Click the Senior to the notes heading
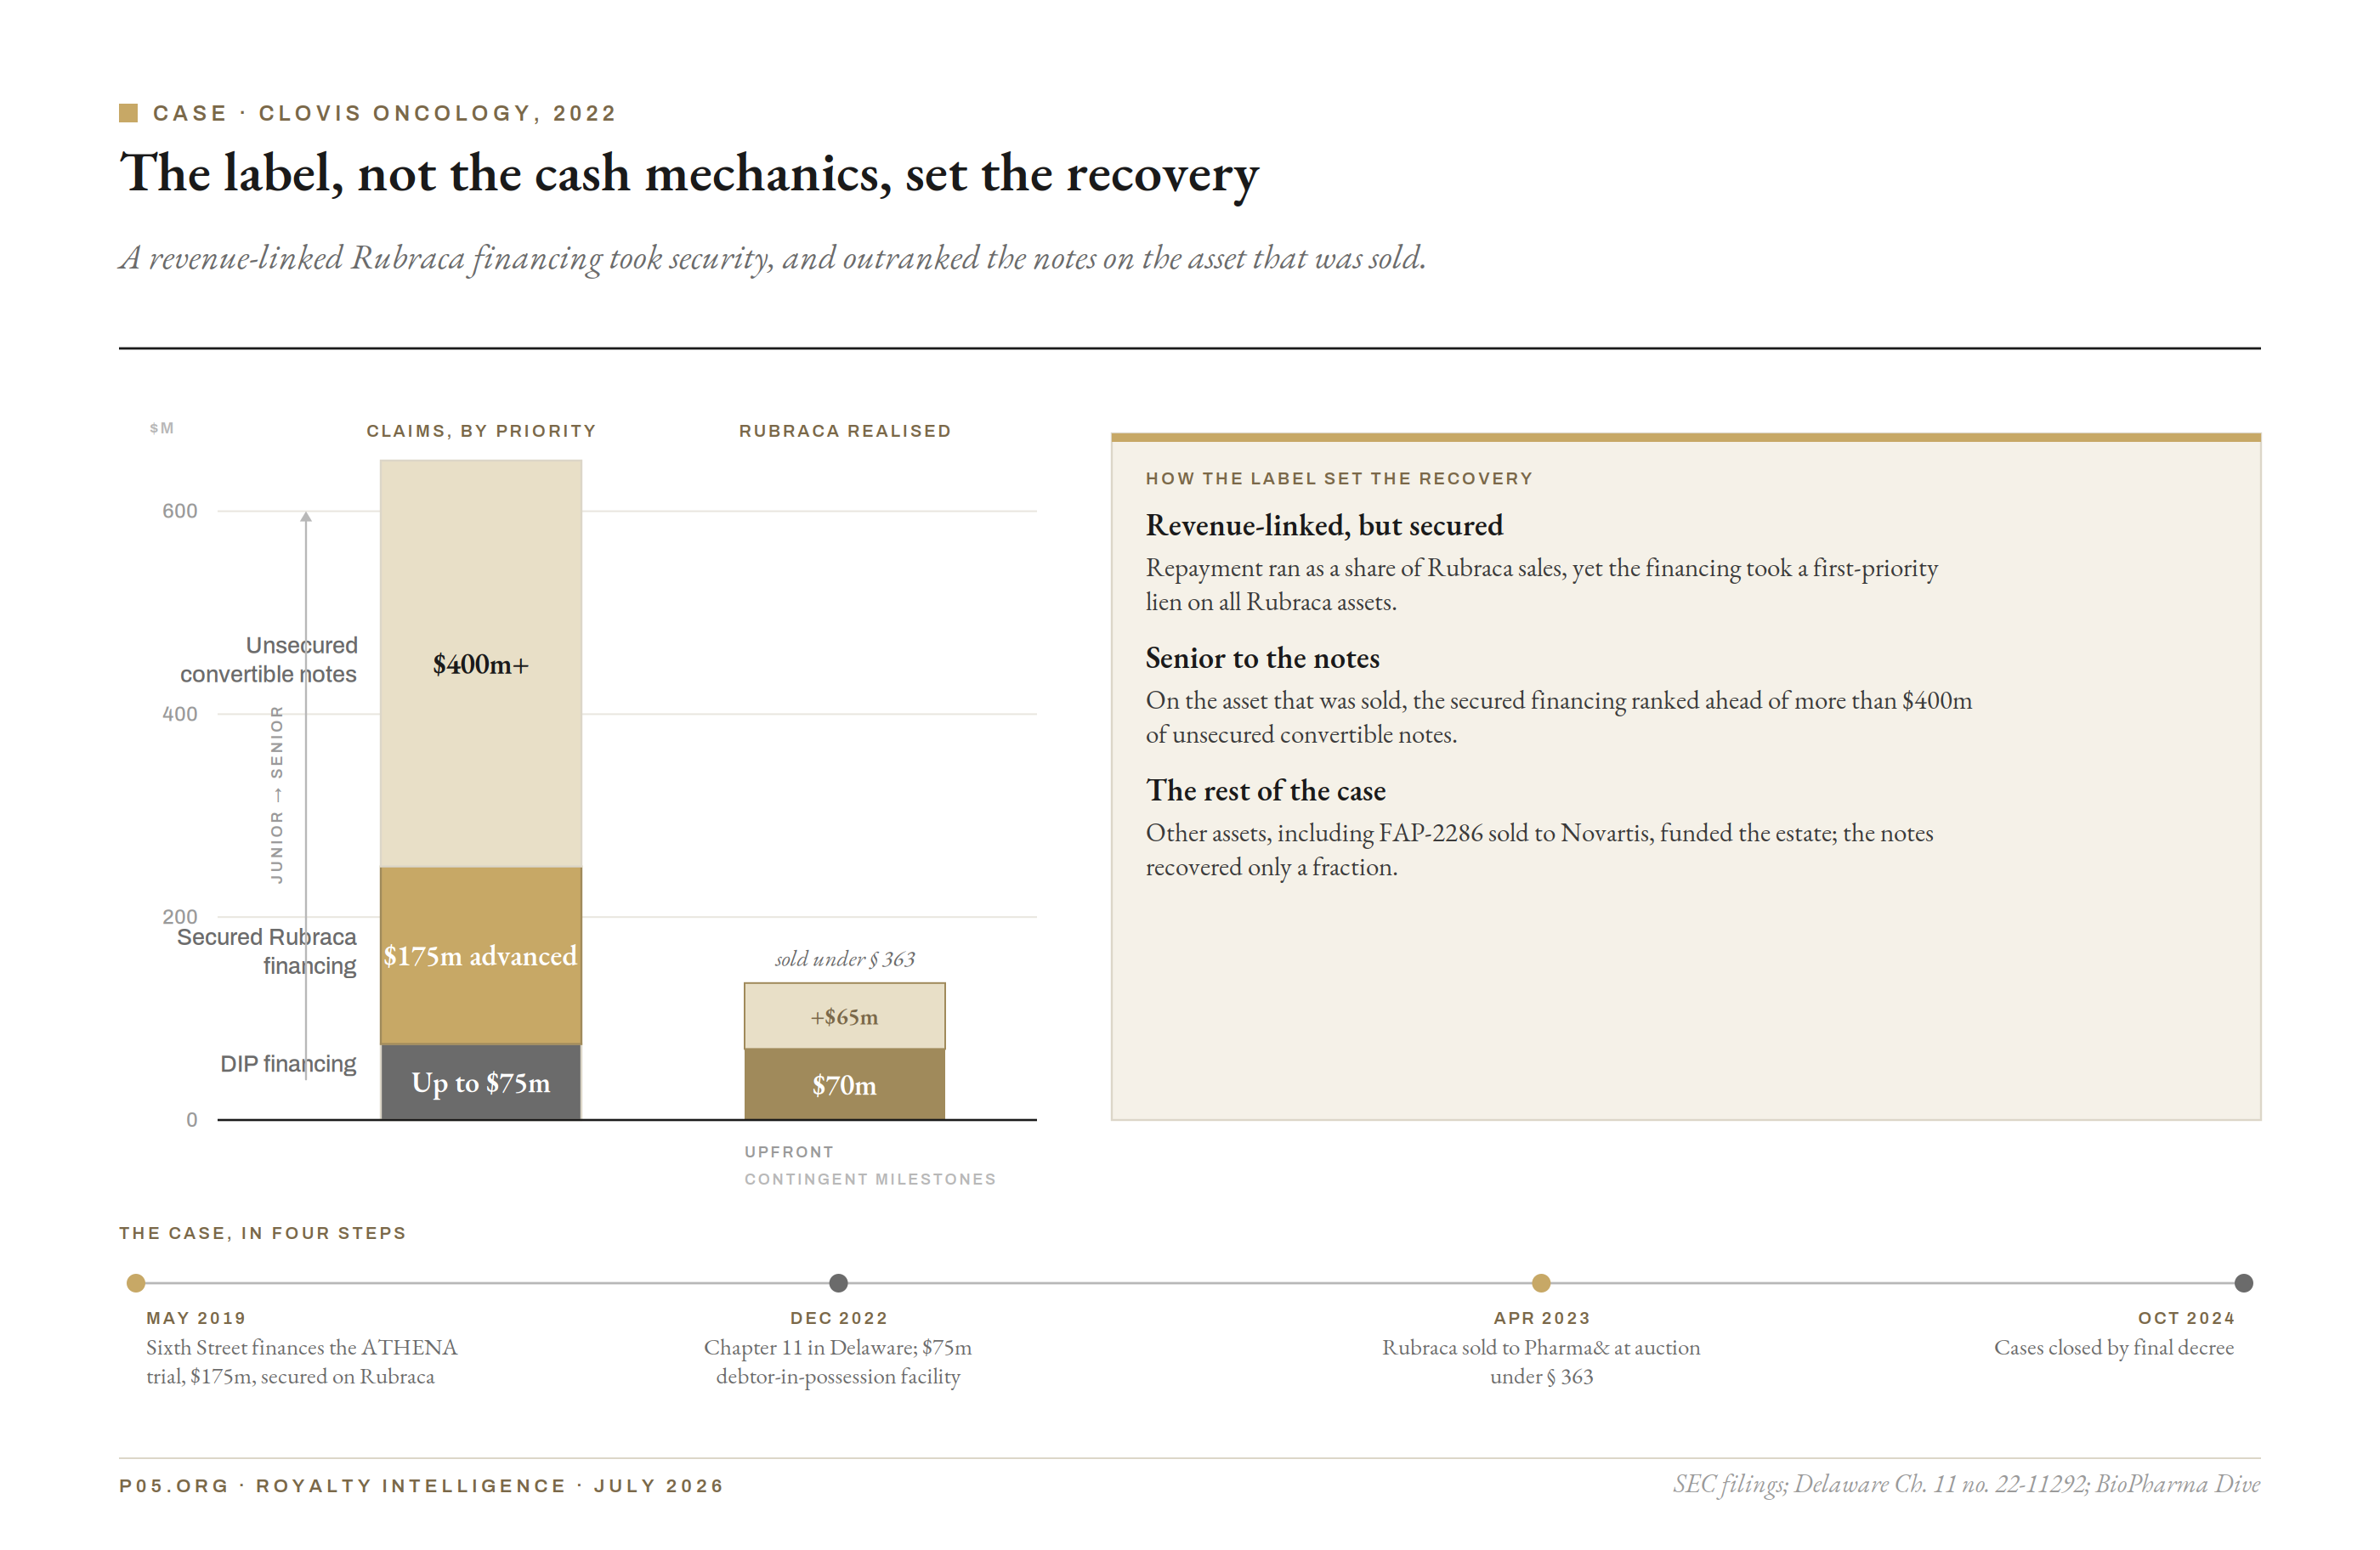Screen dimensions: 2380x1550 tap(1262, 658)
